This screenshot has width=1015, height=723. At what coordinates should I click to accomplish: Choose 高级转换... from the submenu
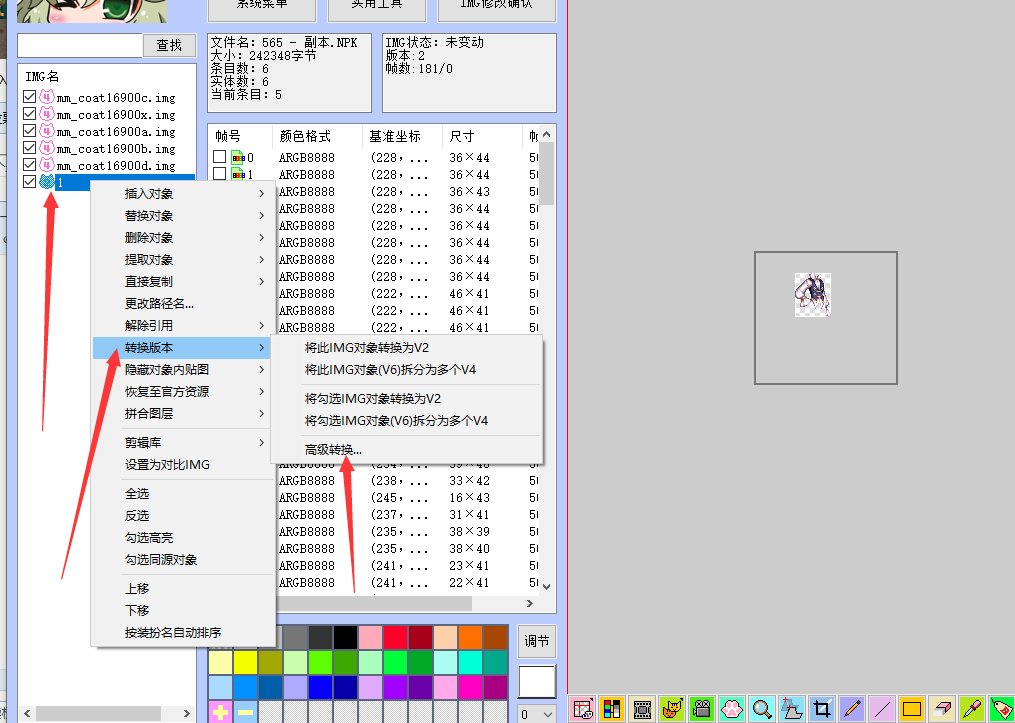pyautogui.click(x=333, y=450)
